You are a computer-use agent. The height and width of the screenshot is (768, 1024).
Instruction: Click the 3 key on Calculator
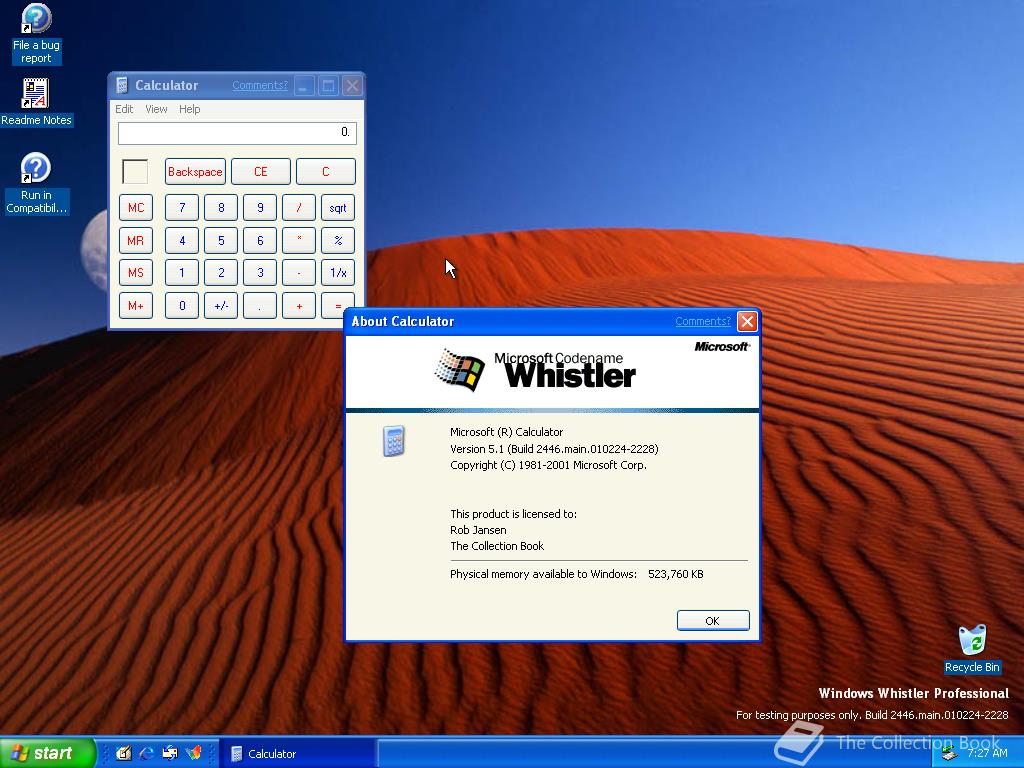260,272
